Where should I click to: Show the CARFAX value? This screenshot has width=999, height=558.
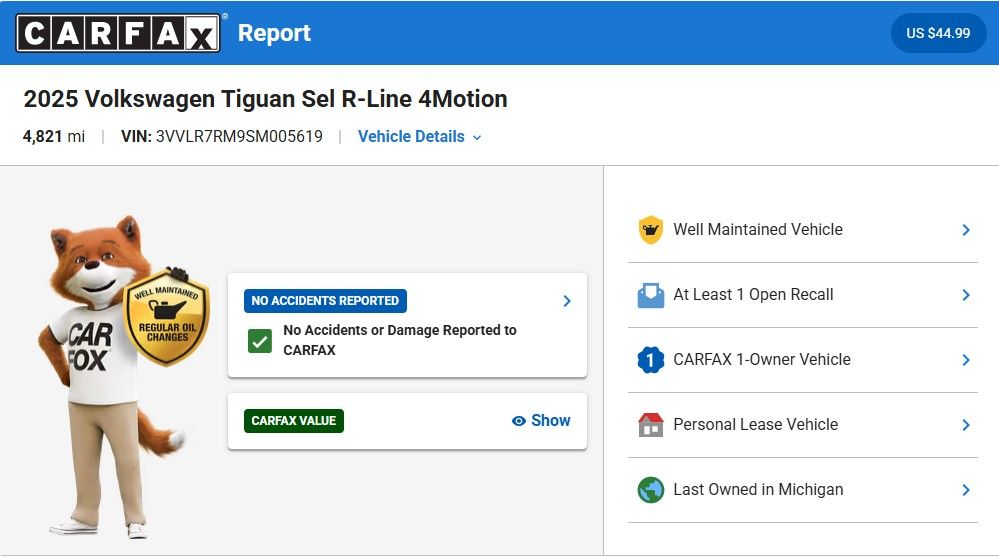point(541,420)
